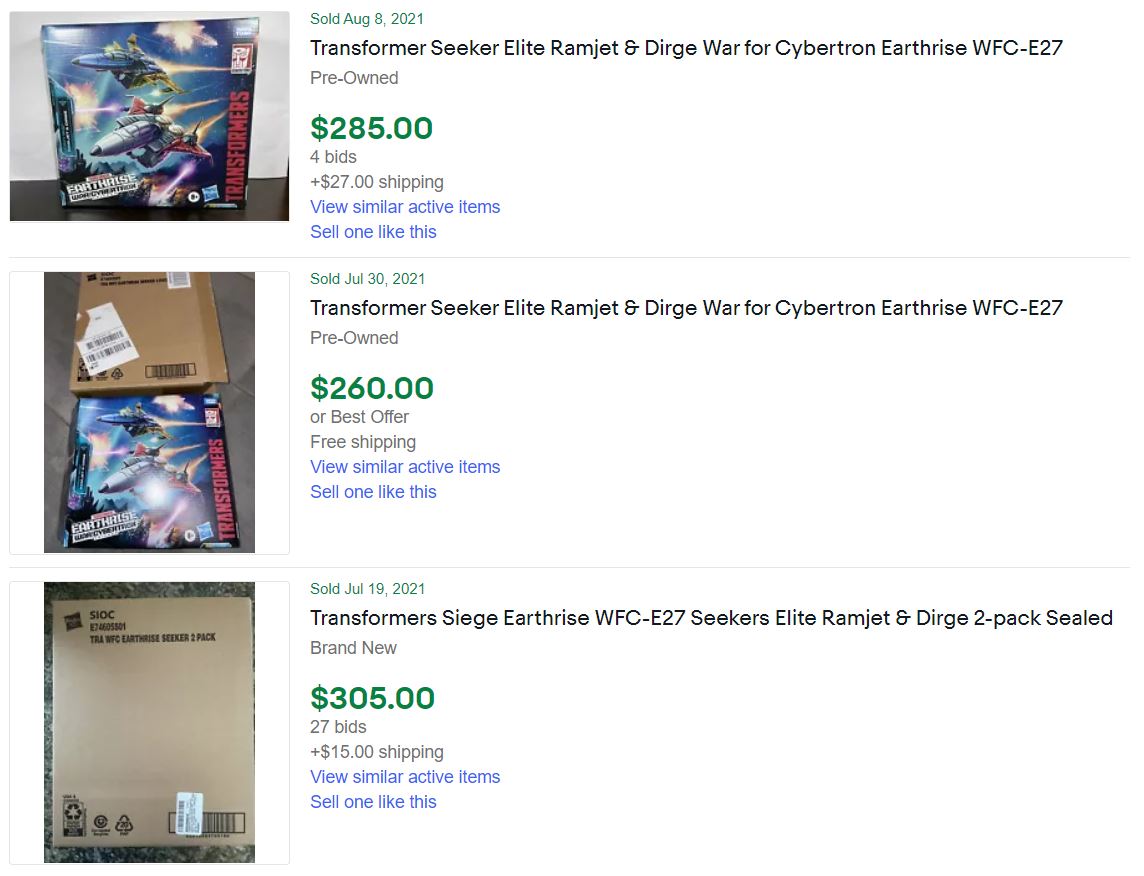View similar active items for the $305.00 listing
Image resolution: width=1144 pixels, height=876 pixels.
pos(405,777)
